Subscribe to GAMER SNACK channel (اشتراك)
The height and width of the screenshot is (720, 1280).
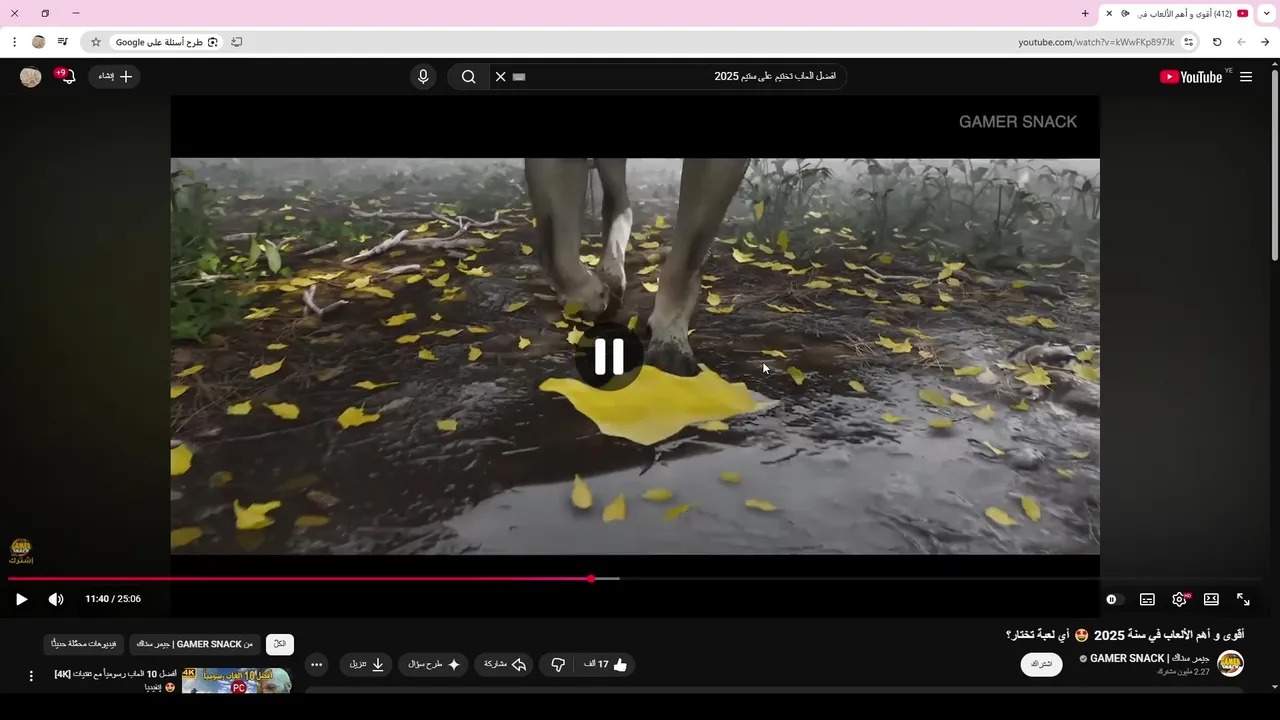(x=1041, y=664)
